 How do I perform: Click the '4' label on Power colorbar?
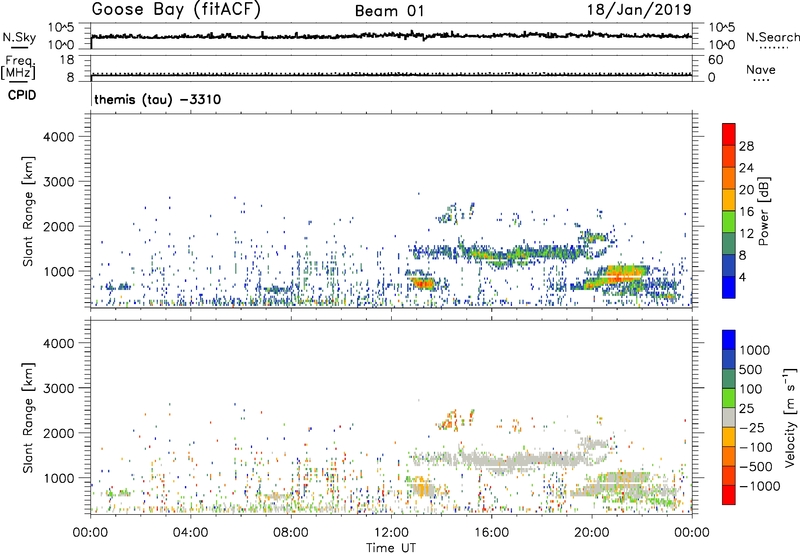(742, 277)
